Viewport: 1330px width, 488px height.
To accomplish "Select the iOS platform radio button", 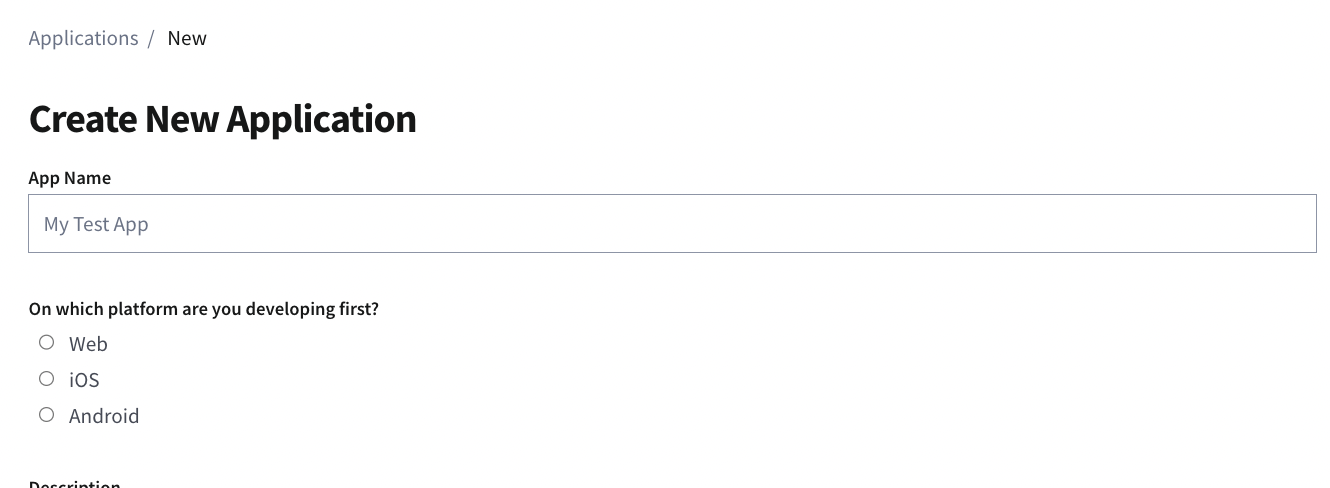I will coord(46,379).
